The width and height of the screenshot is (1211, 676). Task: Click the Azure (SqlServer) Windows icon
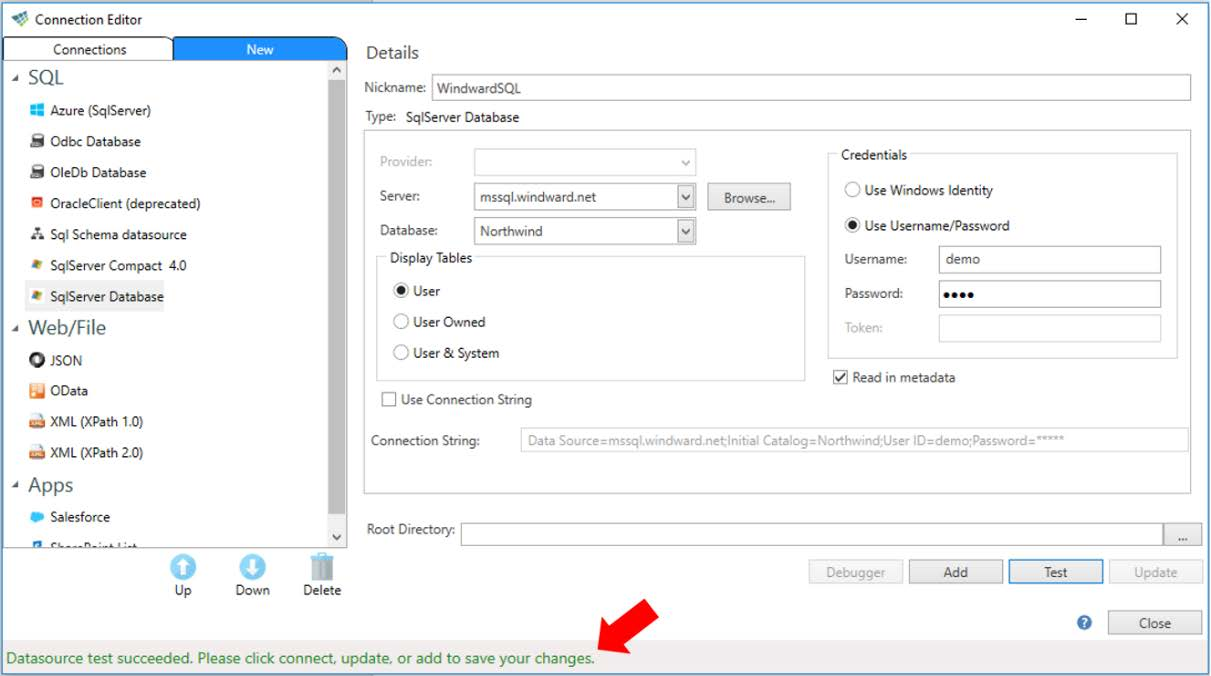[37, 110]
